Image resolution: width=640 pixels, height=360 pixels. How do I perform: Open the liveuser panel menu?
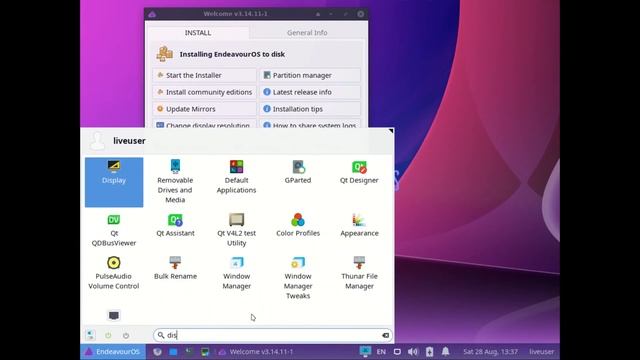point(542,351)
